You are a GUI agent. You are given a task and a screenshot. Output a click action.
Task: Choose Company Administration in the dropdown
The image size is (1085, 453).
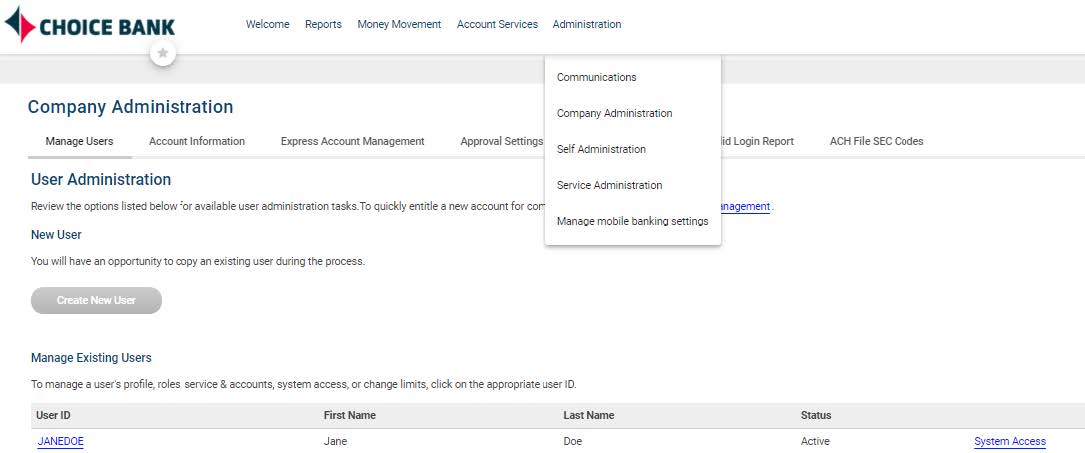(x=614, y=113)
